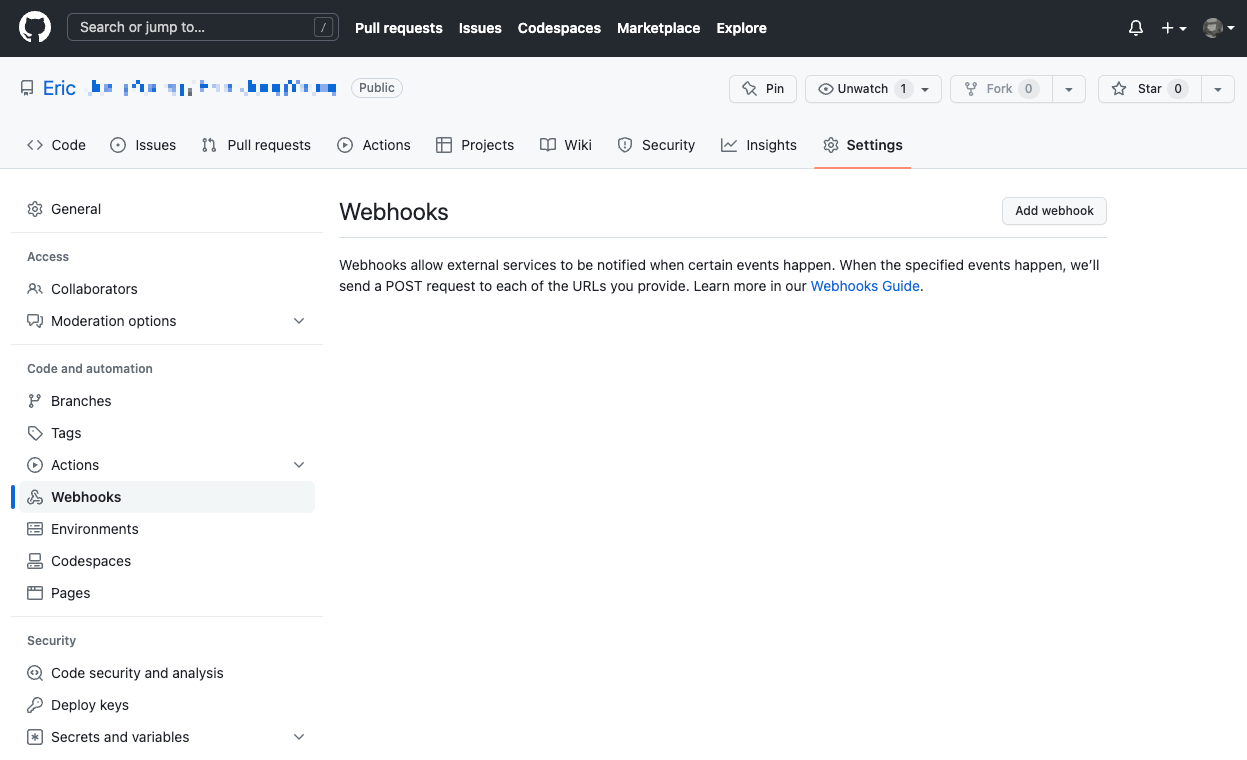Pin this repository
Image resolution: width=1247 pixels, height=760 pixels.
coord(763,89)
